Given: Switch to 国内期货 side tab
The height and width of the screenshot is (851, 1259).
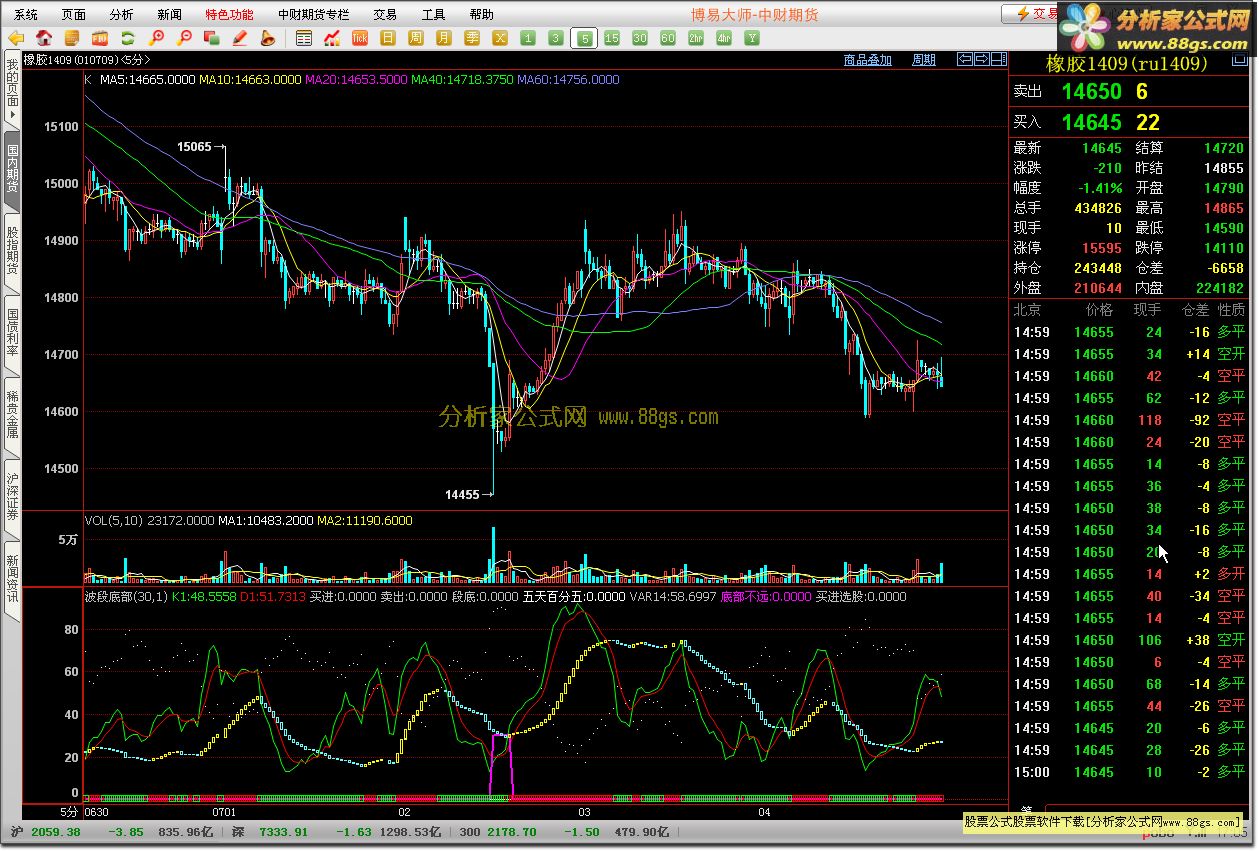Looking at the screenshot, I should (x=12, y=170).
